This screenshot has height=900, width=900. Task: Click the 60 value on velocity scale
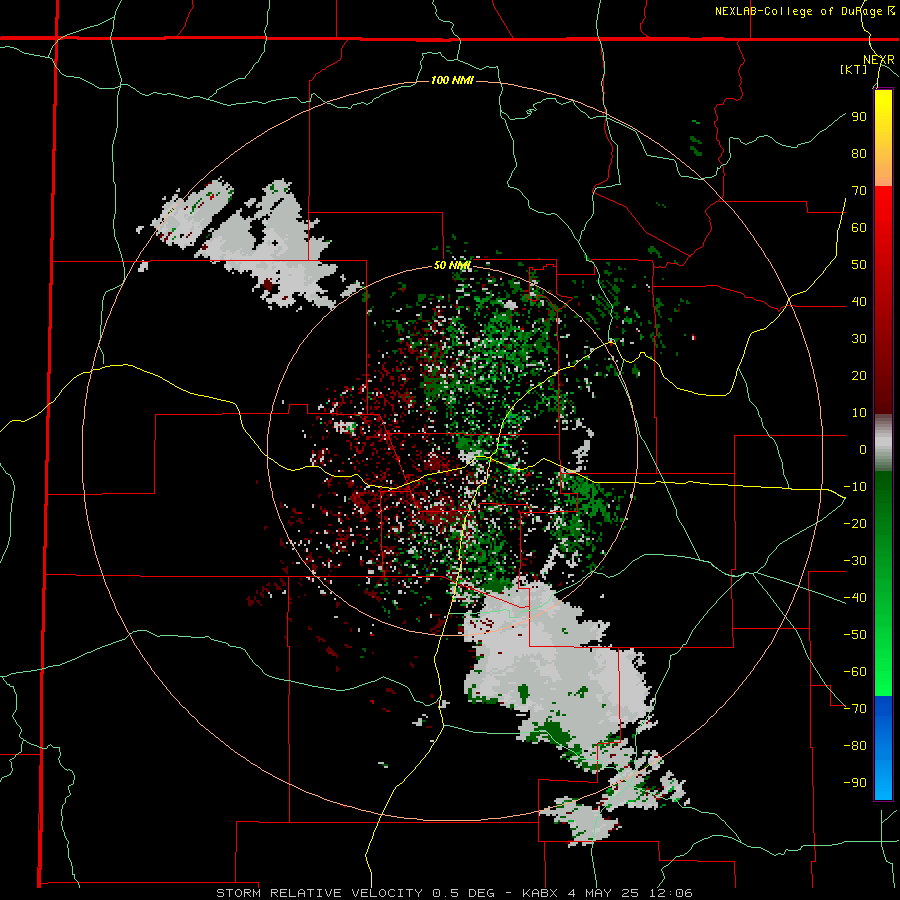click(x=859, y=228)
